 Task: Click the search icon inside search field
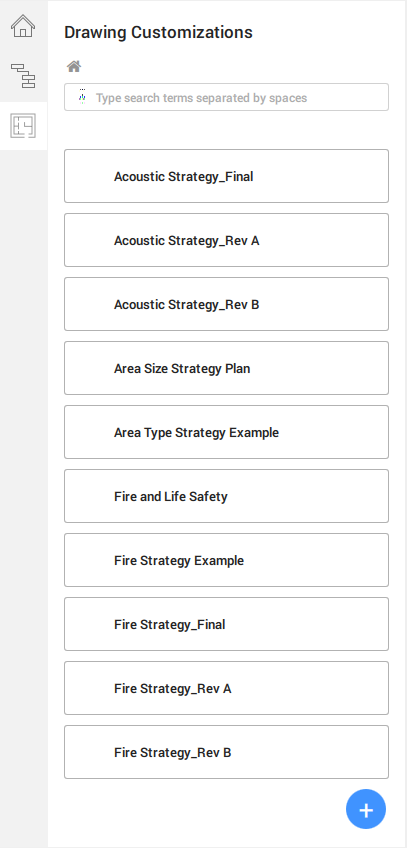click(82, 97)
